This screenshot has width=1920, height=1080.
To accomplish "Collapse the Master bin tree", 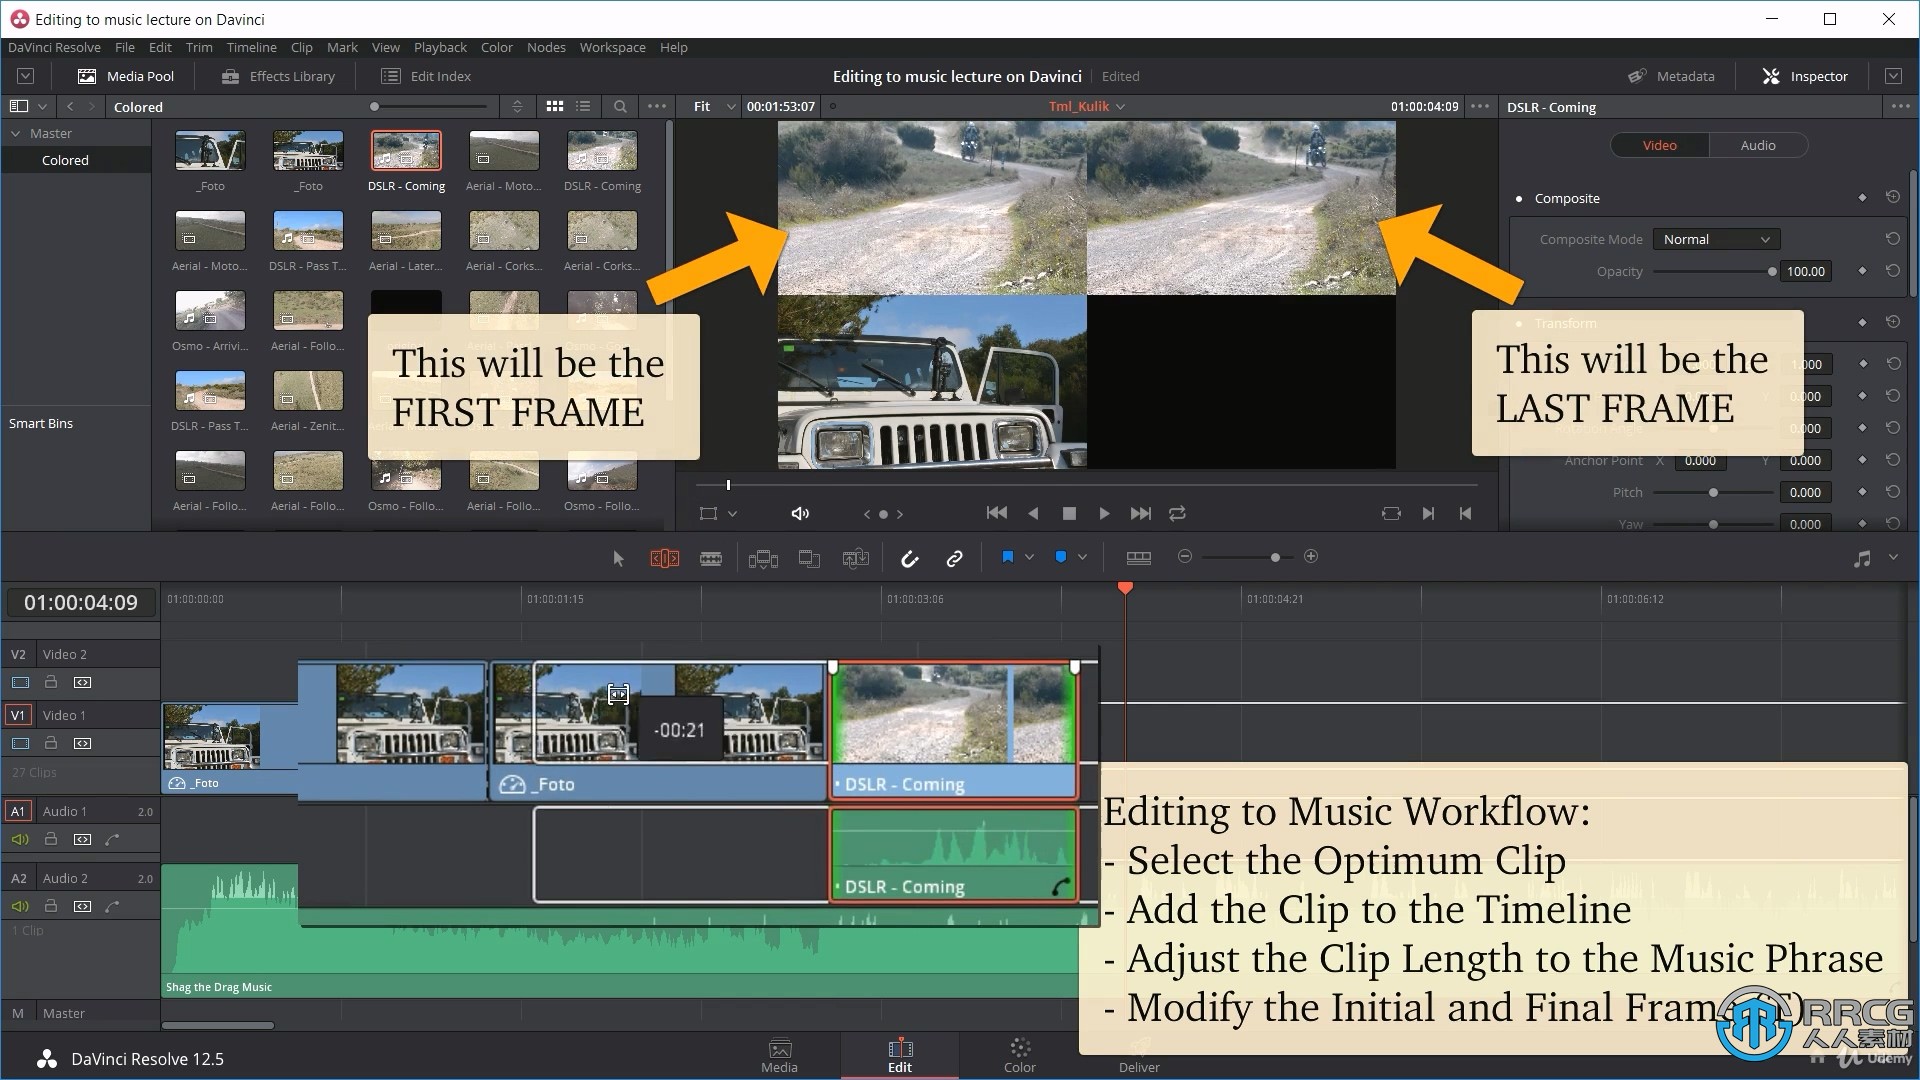I will pos(16,133).
